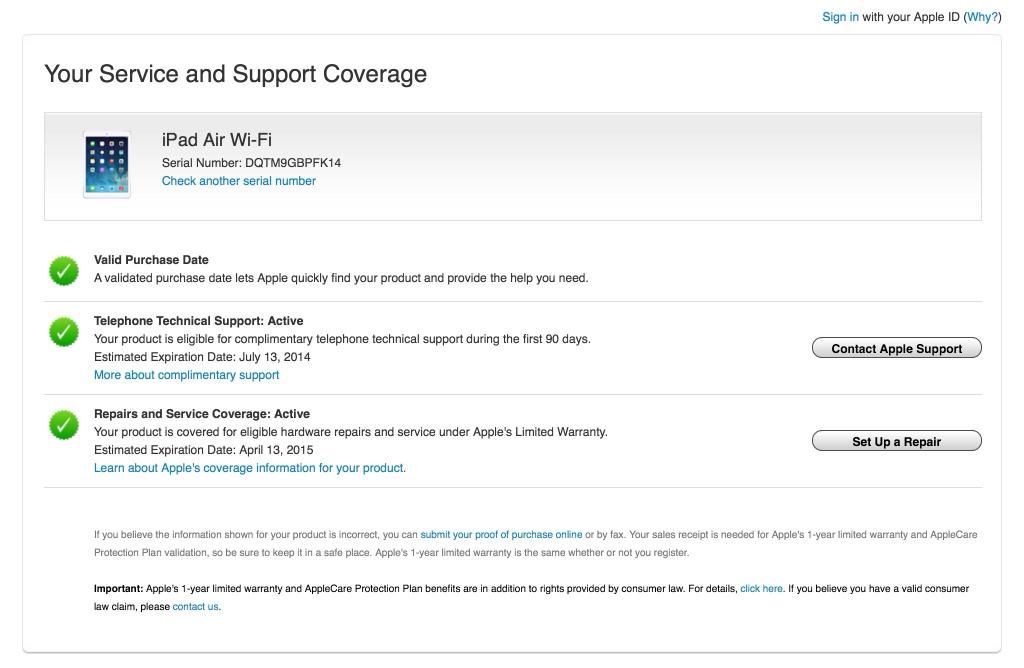Click the Your Service and Support Coverage heading

[x=235, y=74]
